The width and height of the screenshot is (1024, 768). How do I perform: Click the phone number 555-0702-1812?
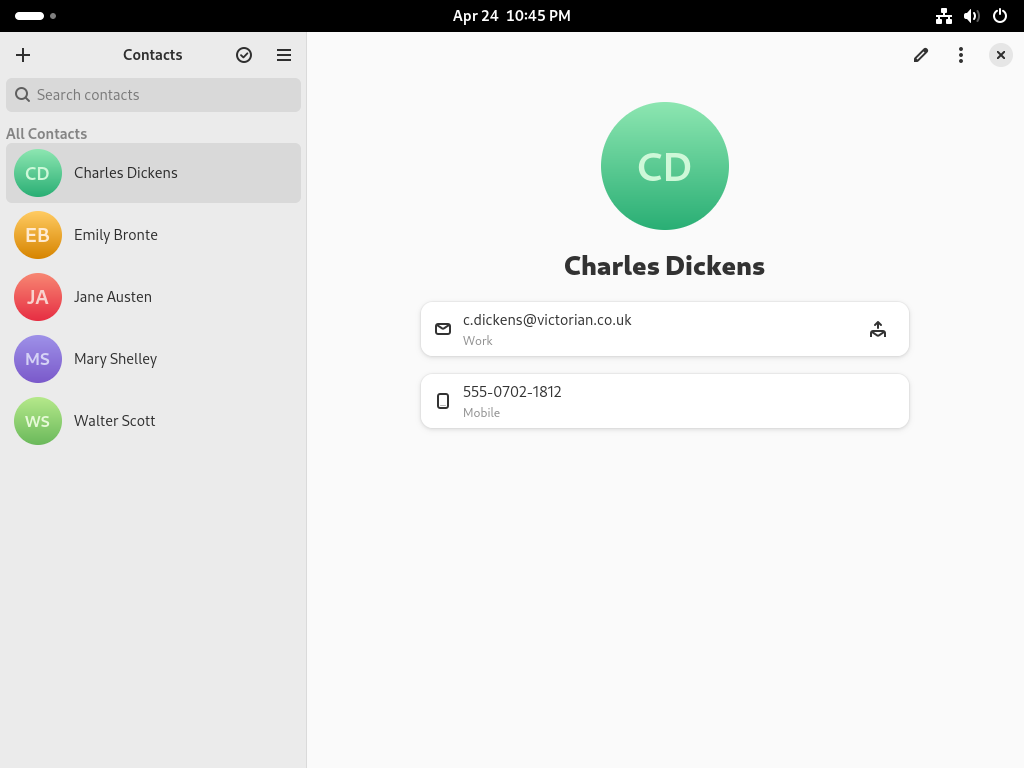pos(512,392)
